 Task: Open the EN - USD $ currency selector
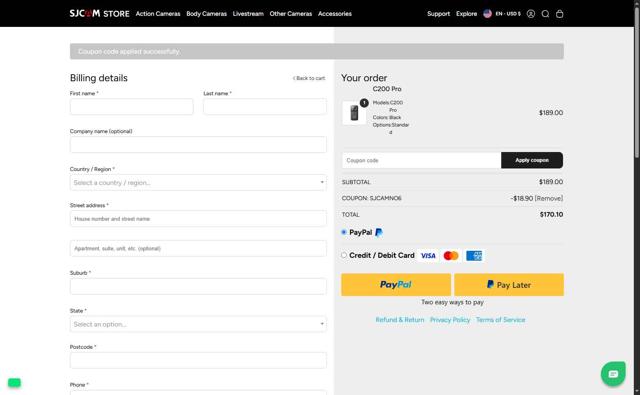(508, 13)
